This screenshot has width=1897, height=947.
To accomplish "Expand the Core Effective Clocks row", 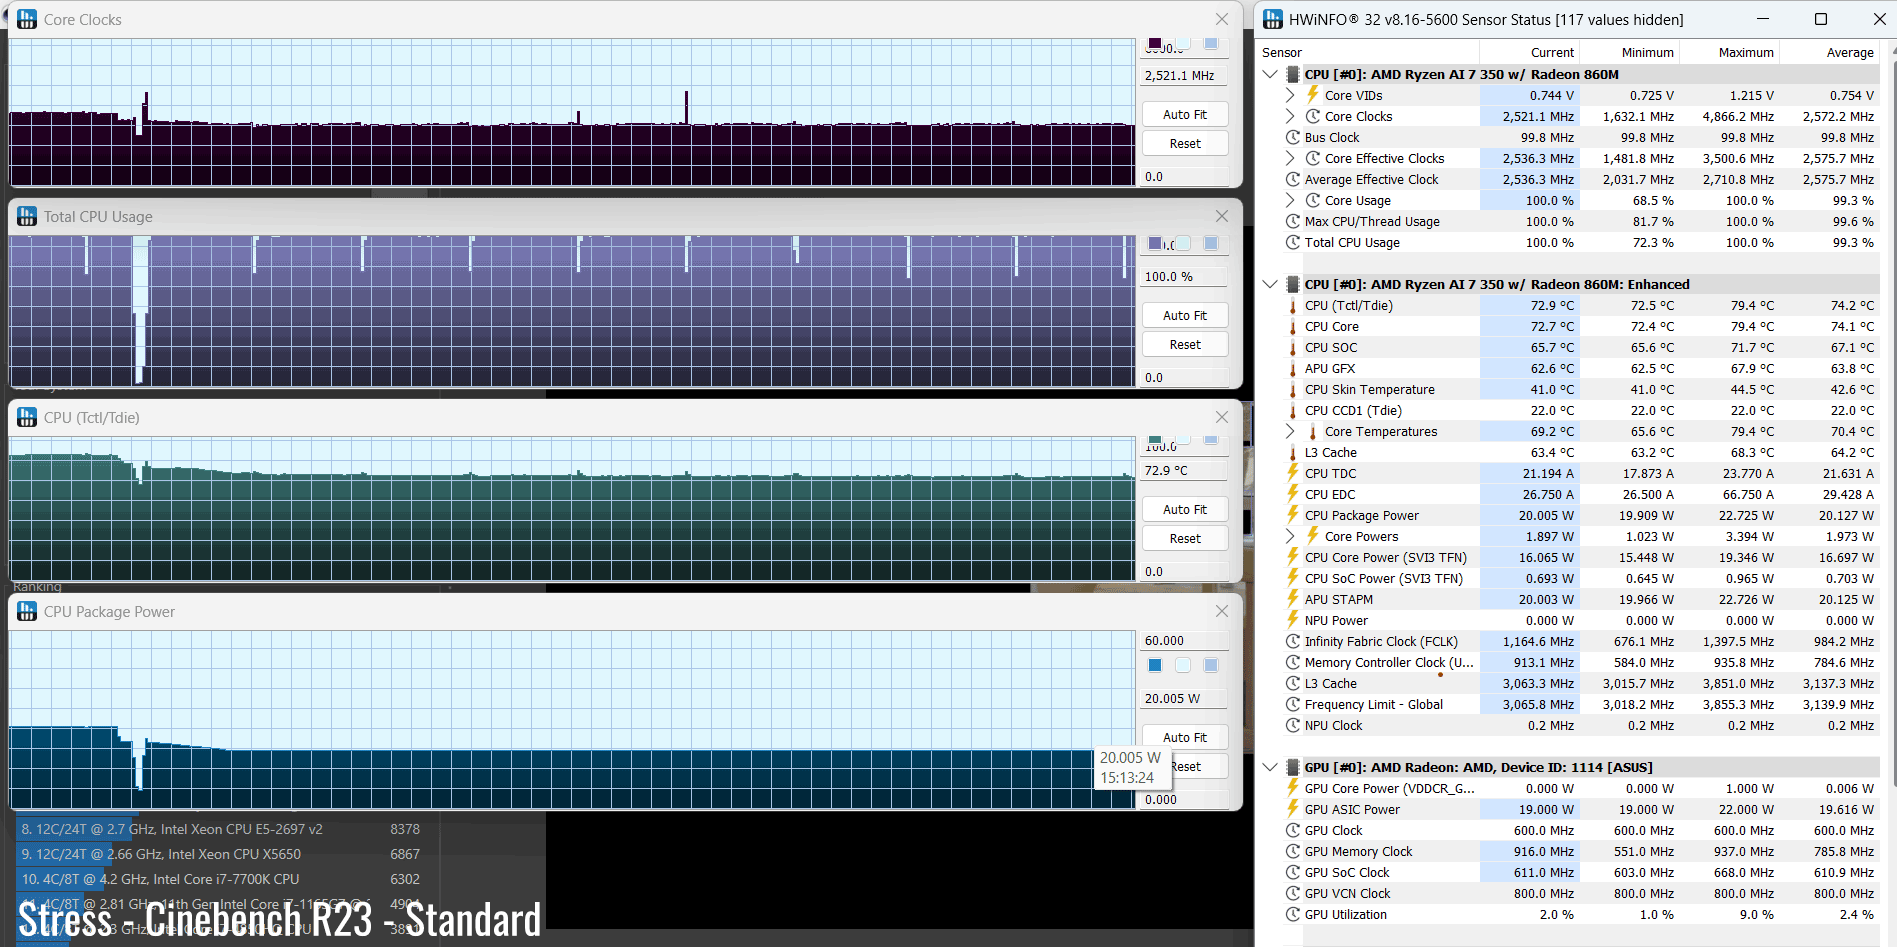I will click(x=1290, y=158).
